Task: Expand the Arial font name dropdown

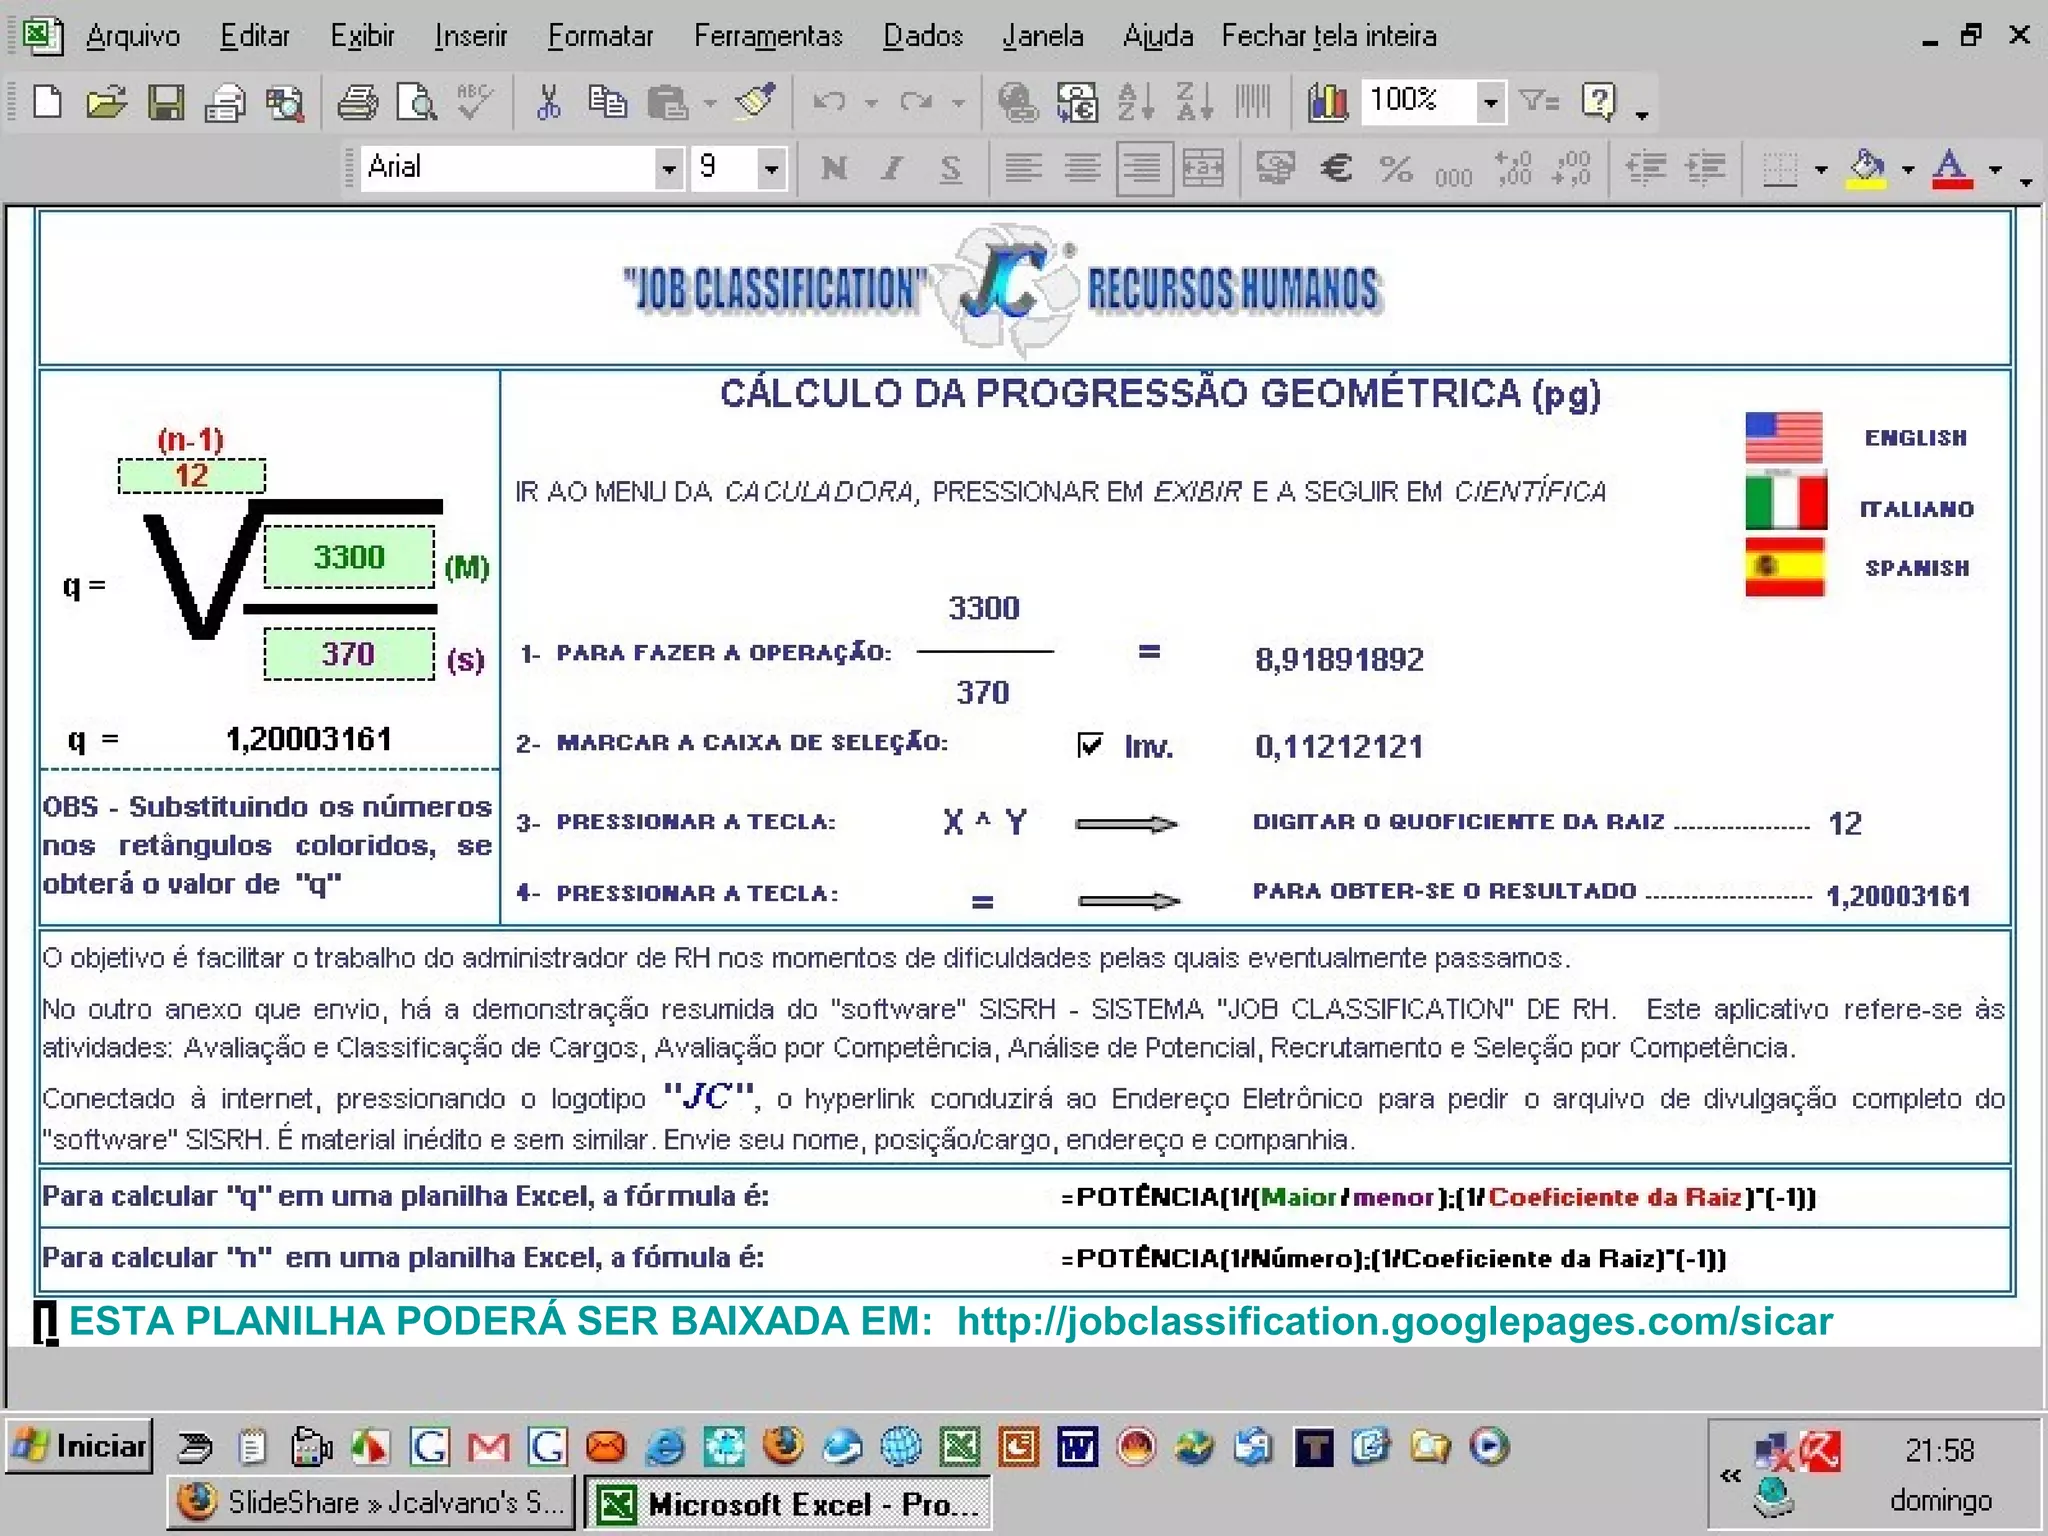Action: pos(668,169)
